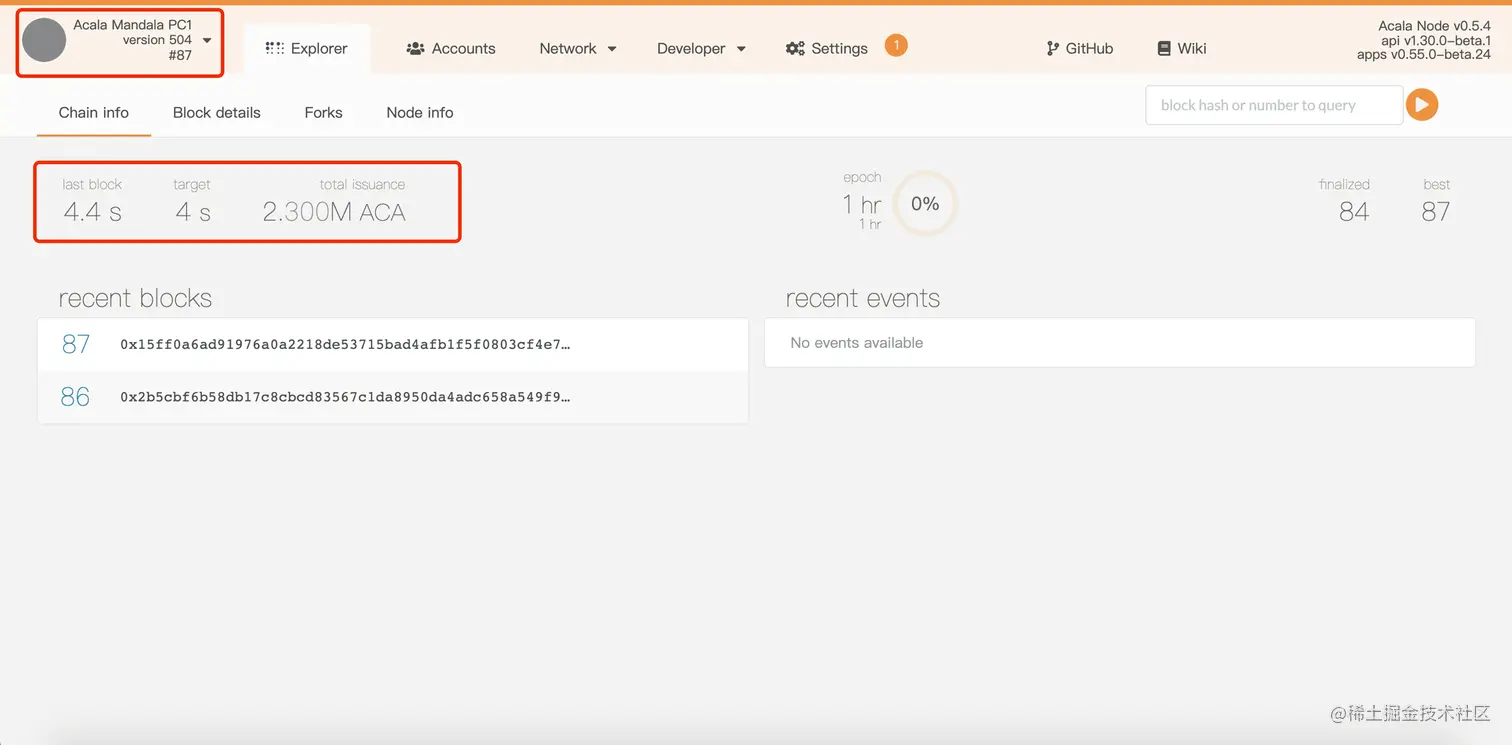Expand the Developer menu

(x=701, y=48)
